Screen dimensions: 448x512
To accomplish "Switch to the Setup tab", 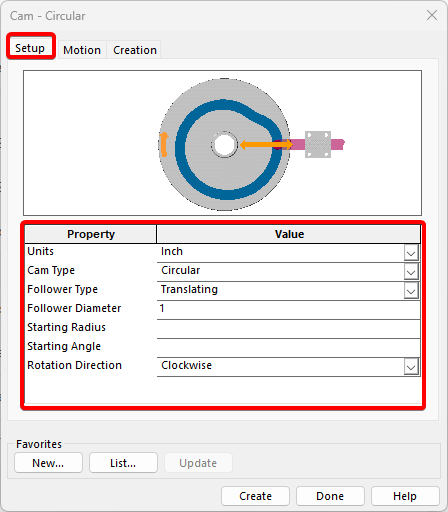I will coord(30,48).
